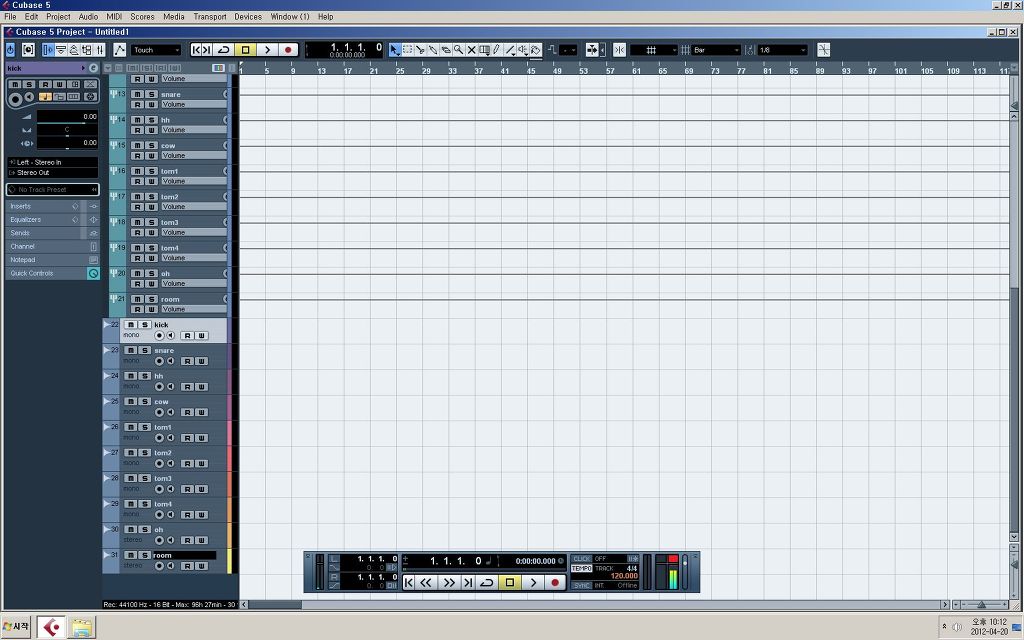Select the Mute X tool
This screenshot has width=1024, height=640.
click(472, 50)
